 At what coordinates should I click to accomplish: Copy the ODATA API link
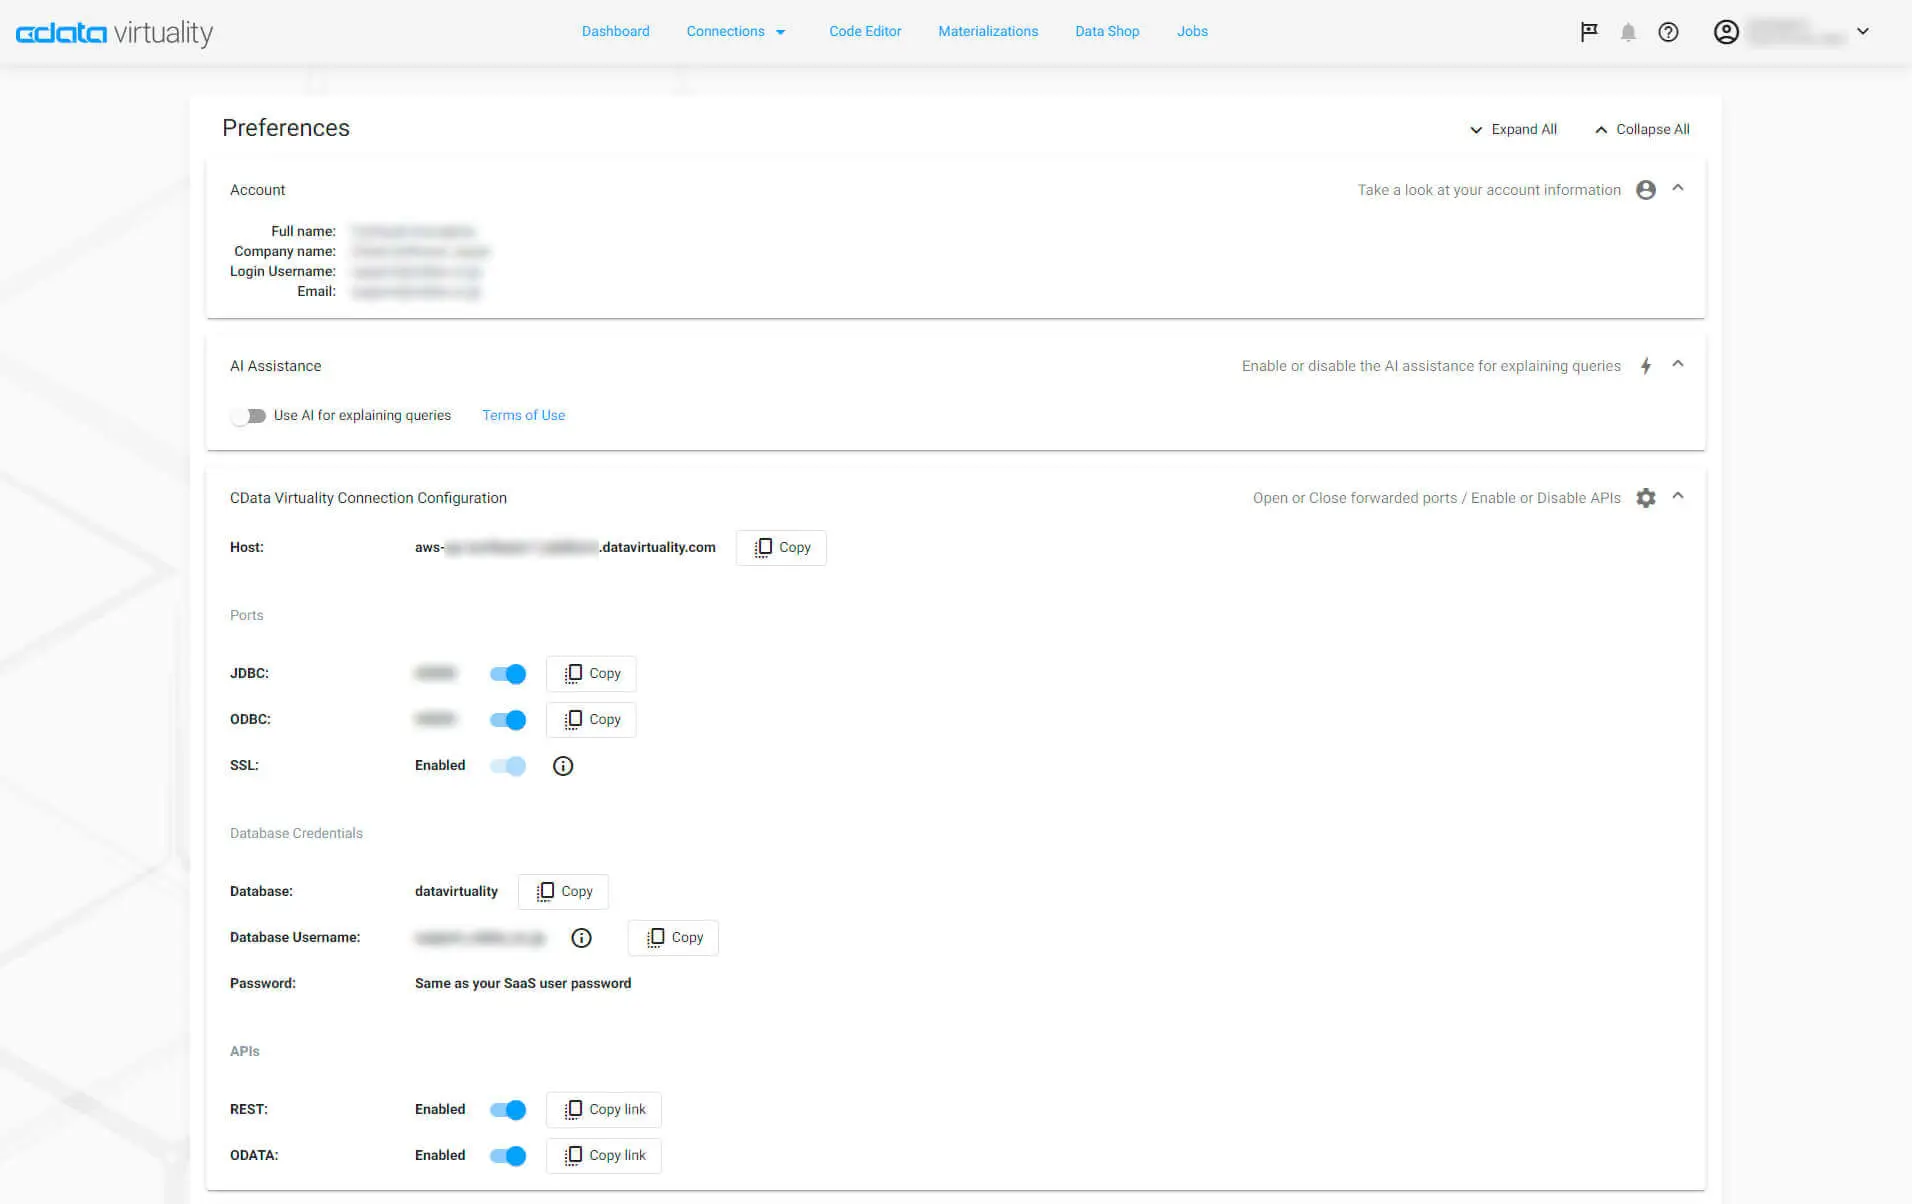click(x=604, y=1156)
